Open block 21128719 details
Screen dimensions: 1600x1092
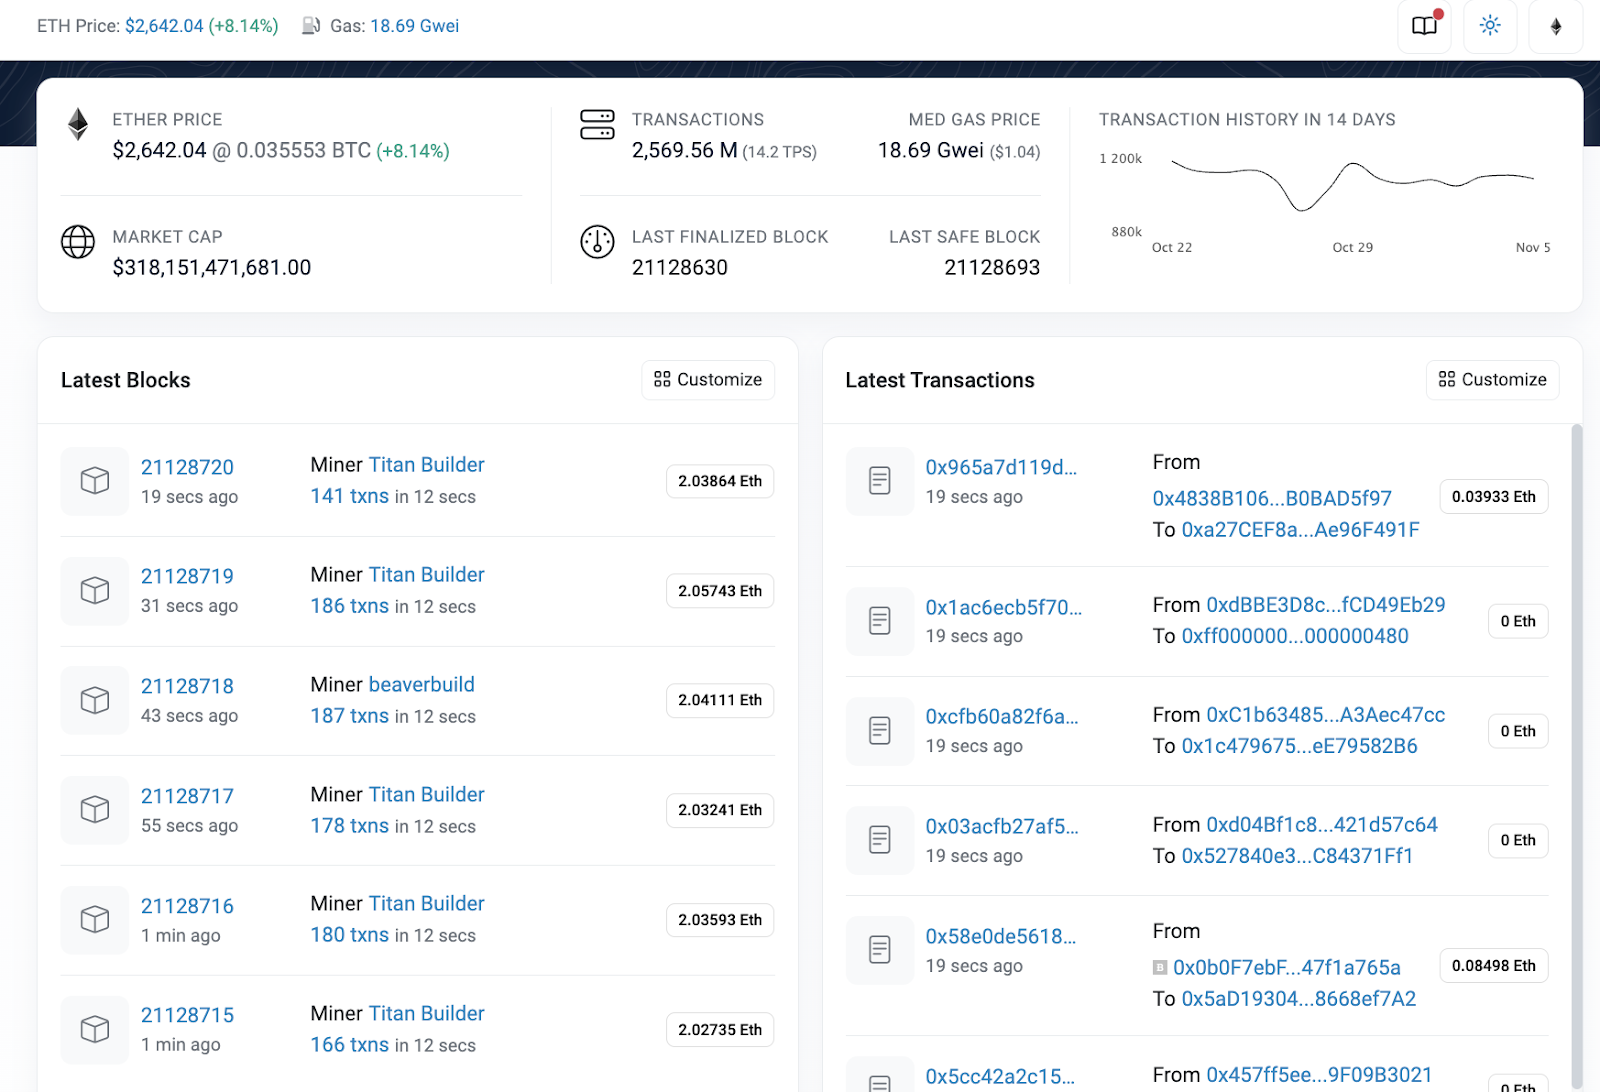[187, 576]
